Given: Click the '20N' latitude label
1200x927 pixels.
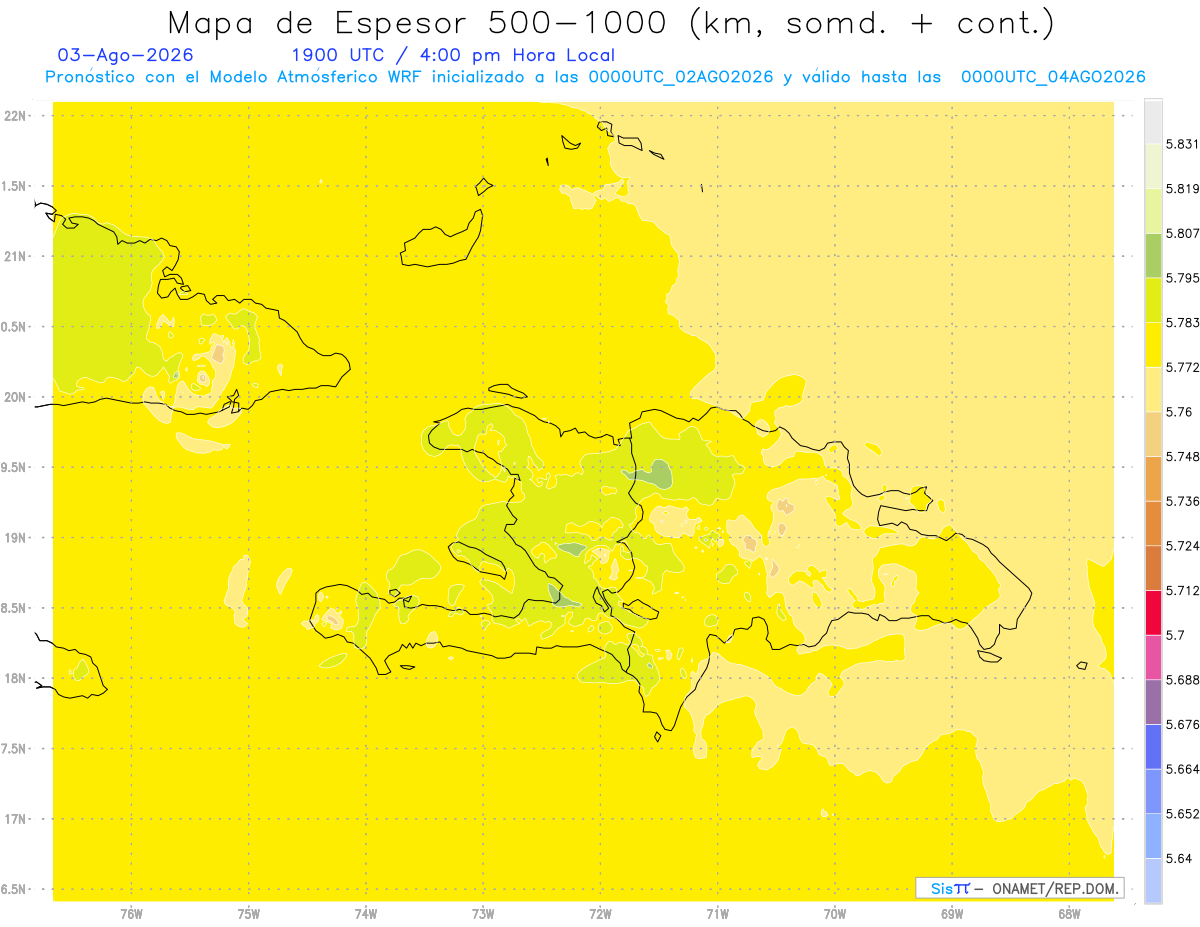Looking at the screenshot, I should pyautogui.click(x=14, y=397).
